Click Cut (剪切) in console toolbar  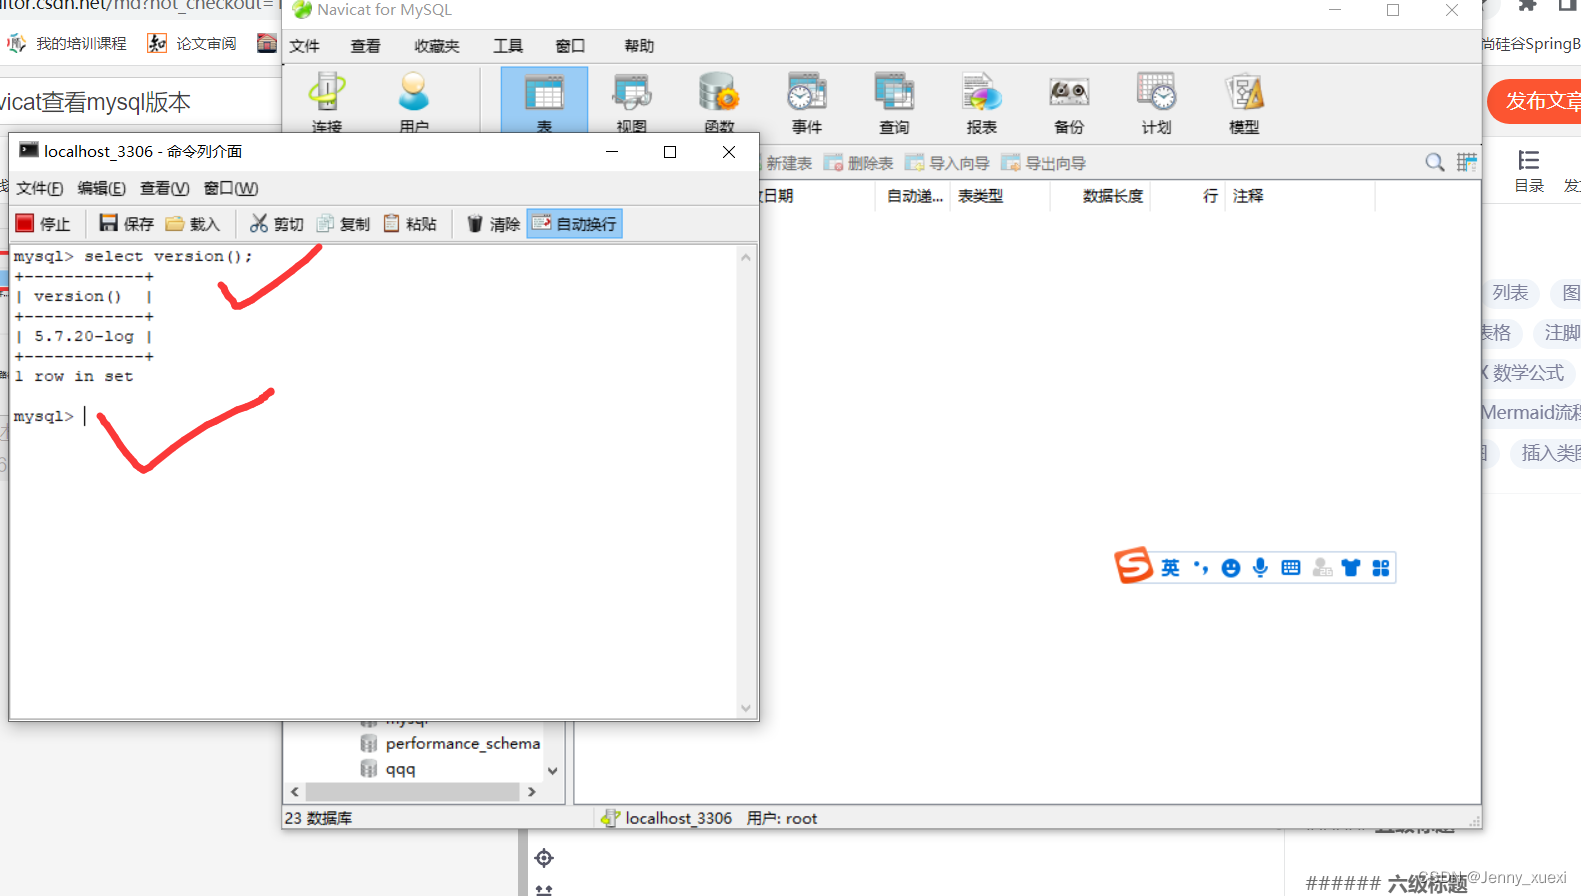click(276, 224)
